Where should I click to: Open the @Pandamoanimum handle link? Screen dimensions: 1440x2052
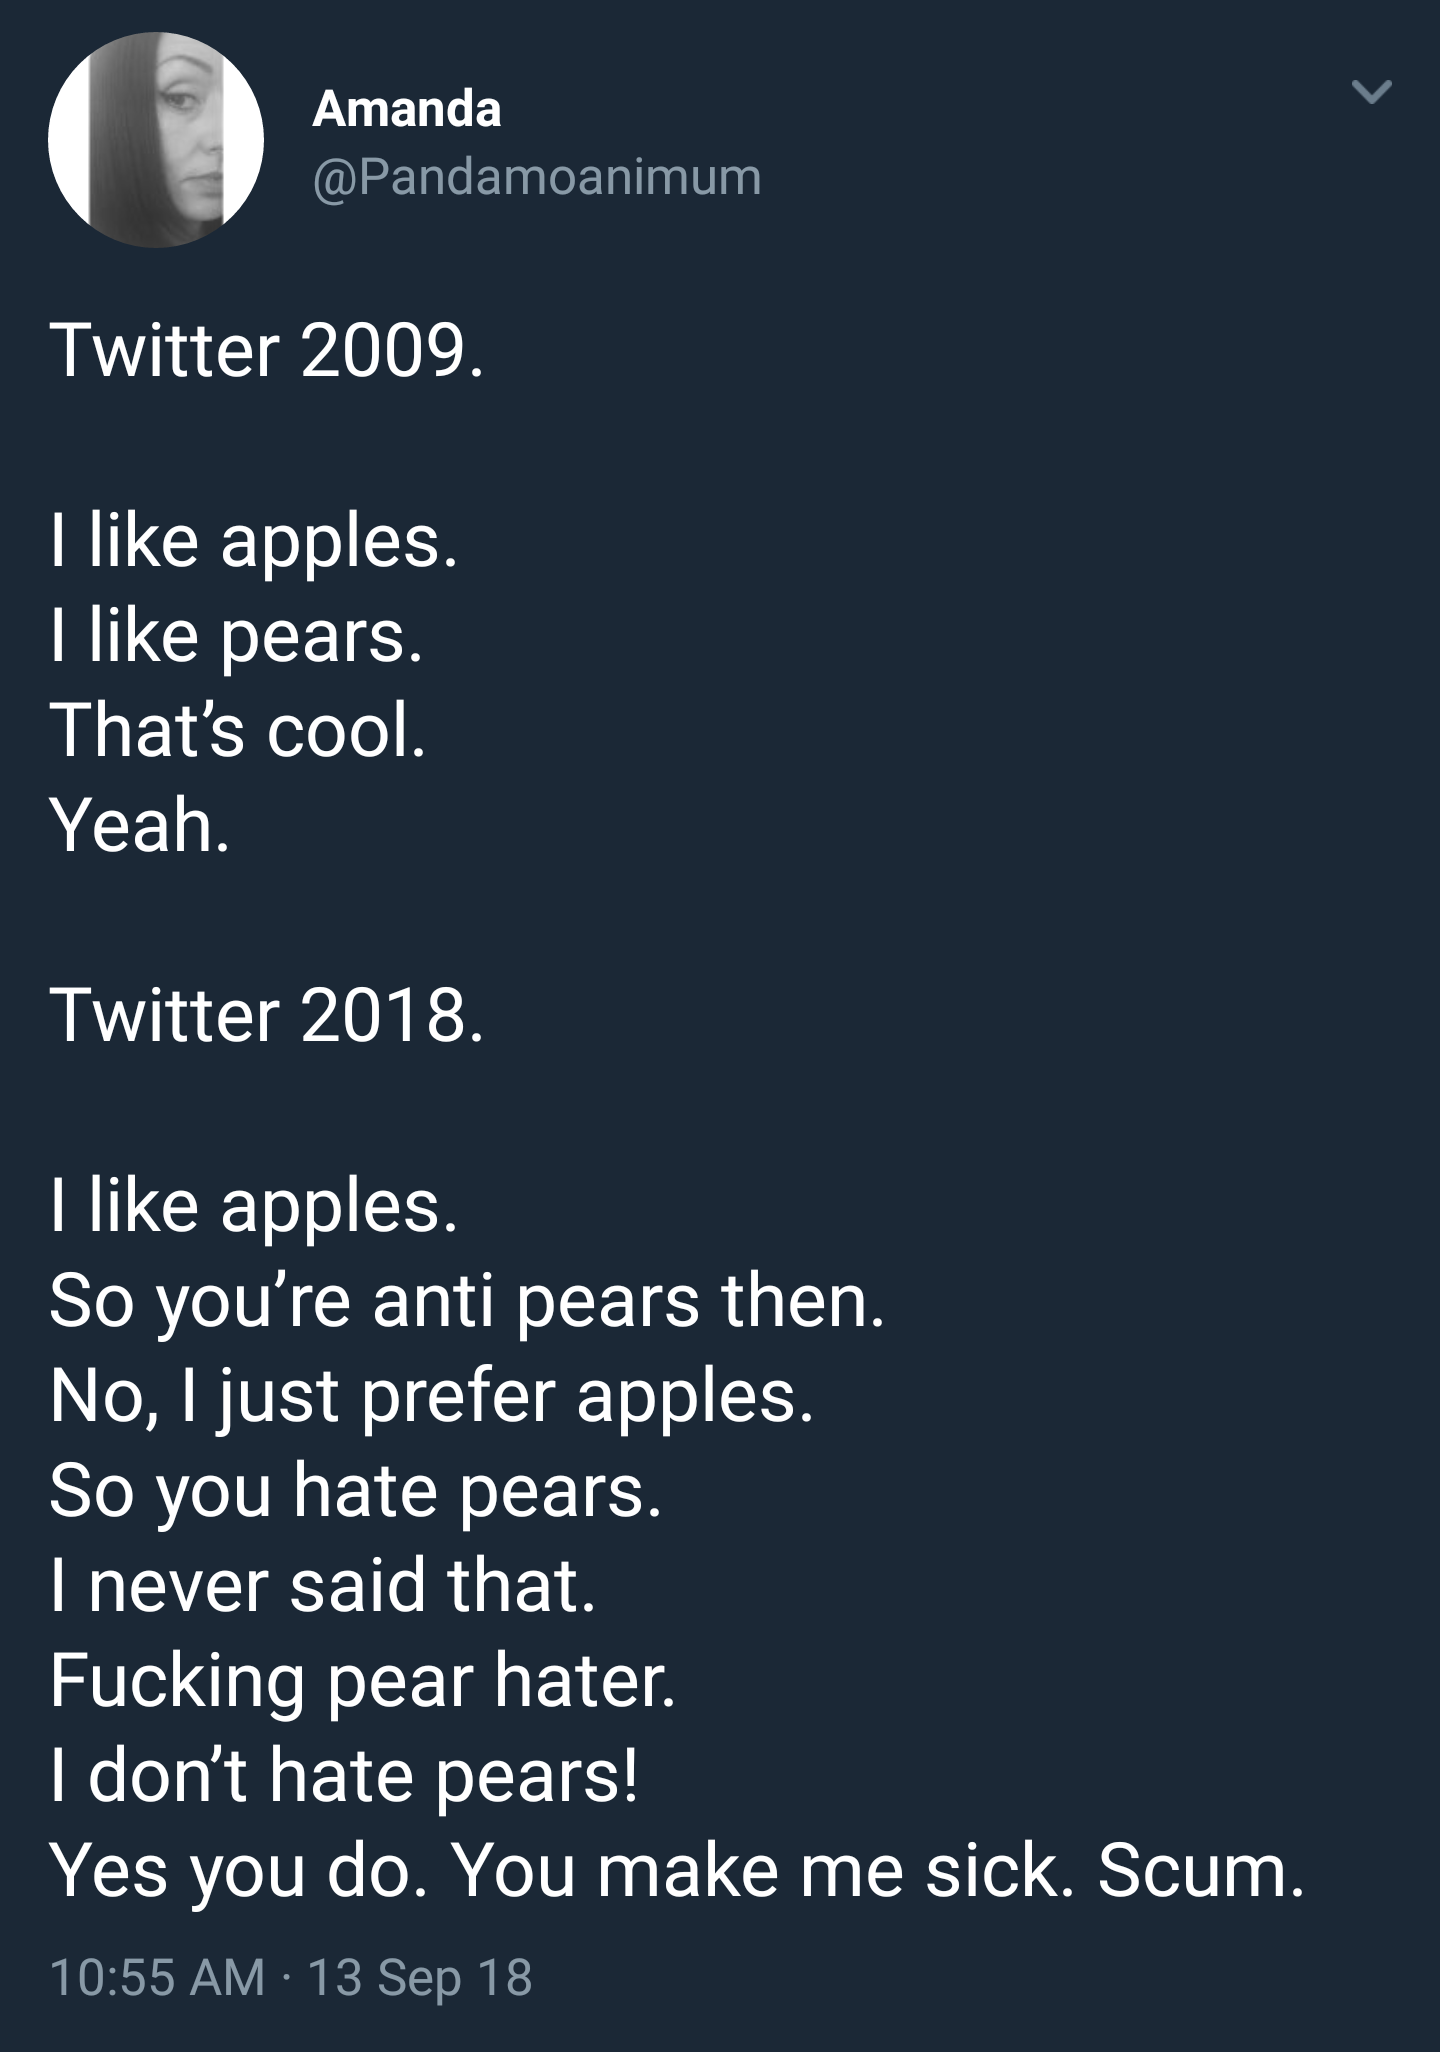click(538, 177)
